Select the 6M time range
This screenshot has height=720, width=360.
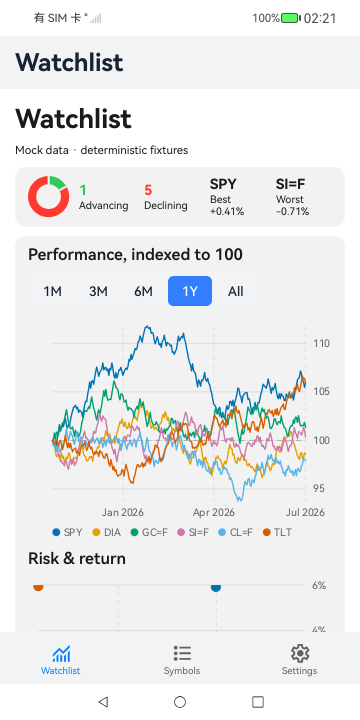click(144, 291)
